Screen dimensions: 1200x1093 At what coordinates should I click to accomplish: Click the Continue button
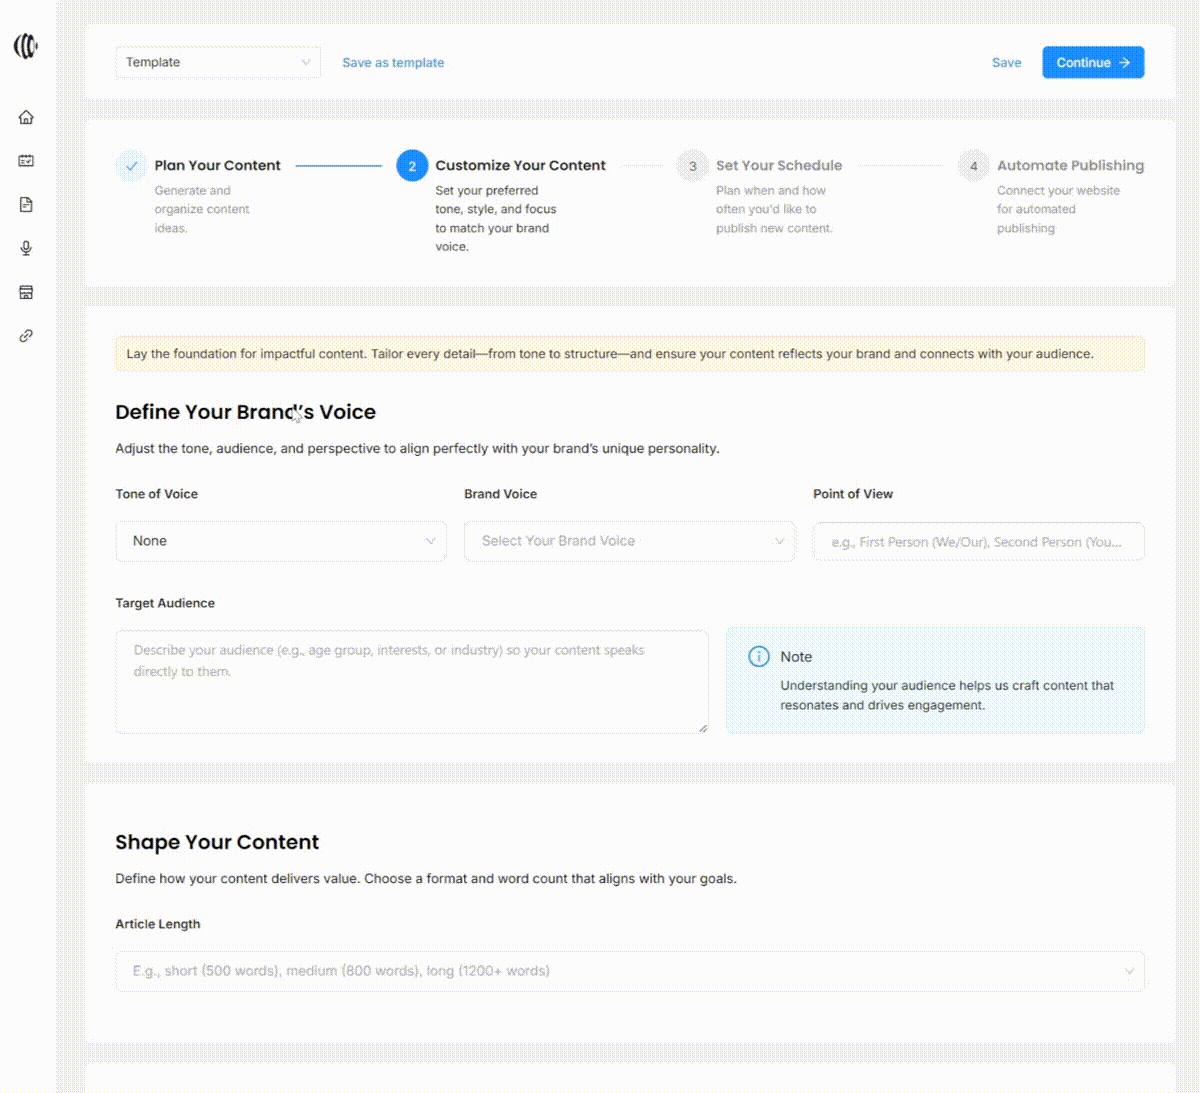tap(1092, 62)
